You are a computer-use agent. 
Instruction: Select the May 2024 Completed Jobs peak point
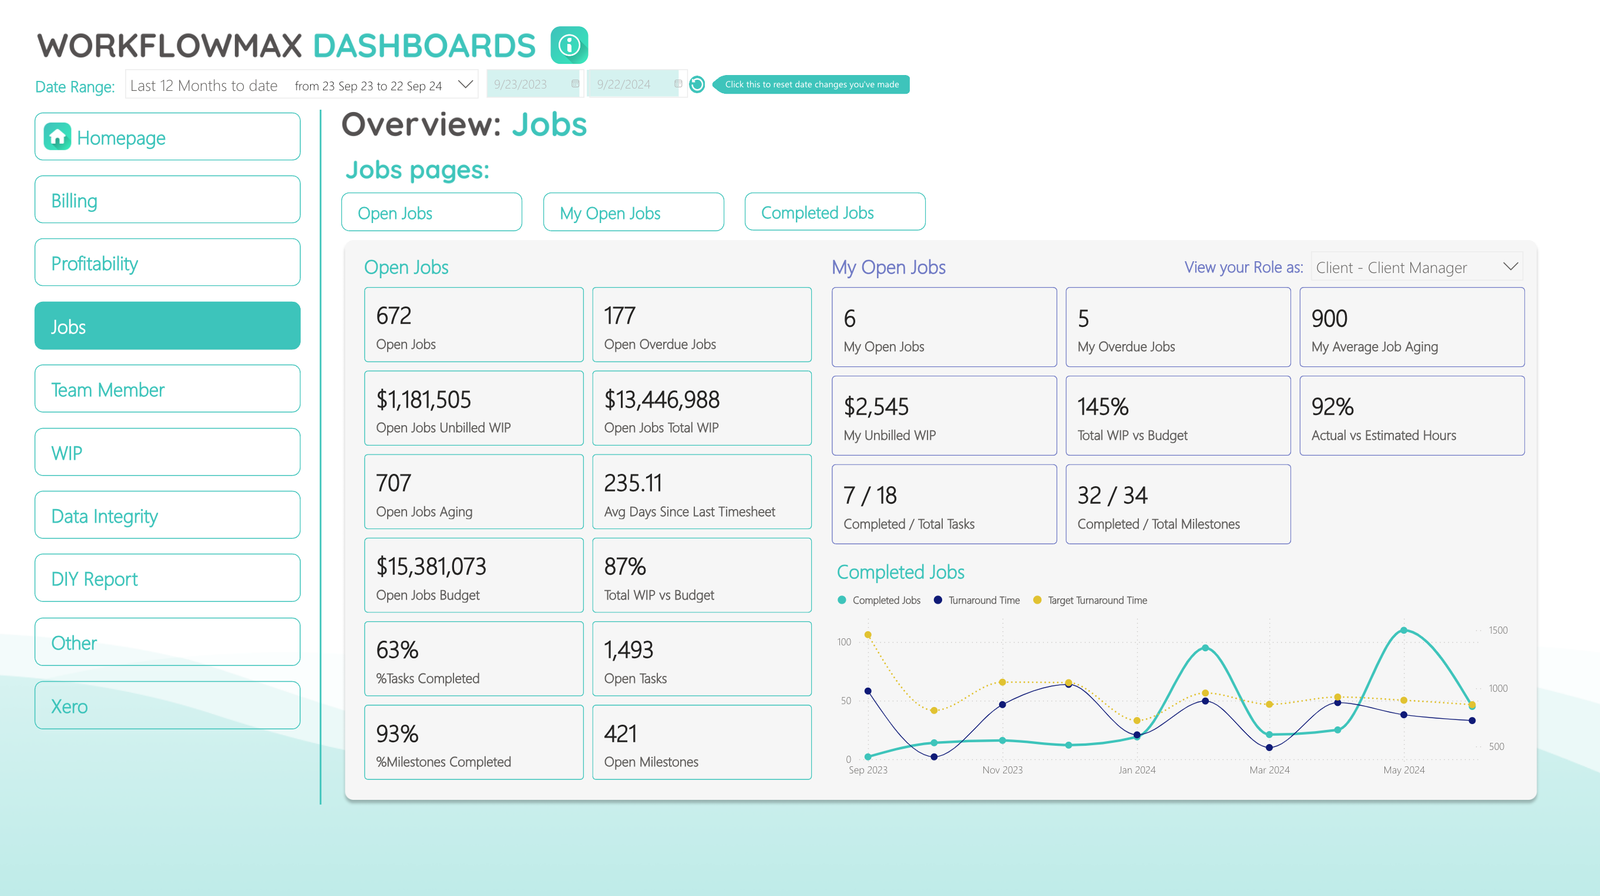point(1404,630)
